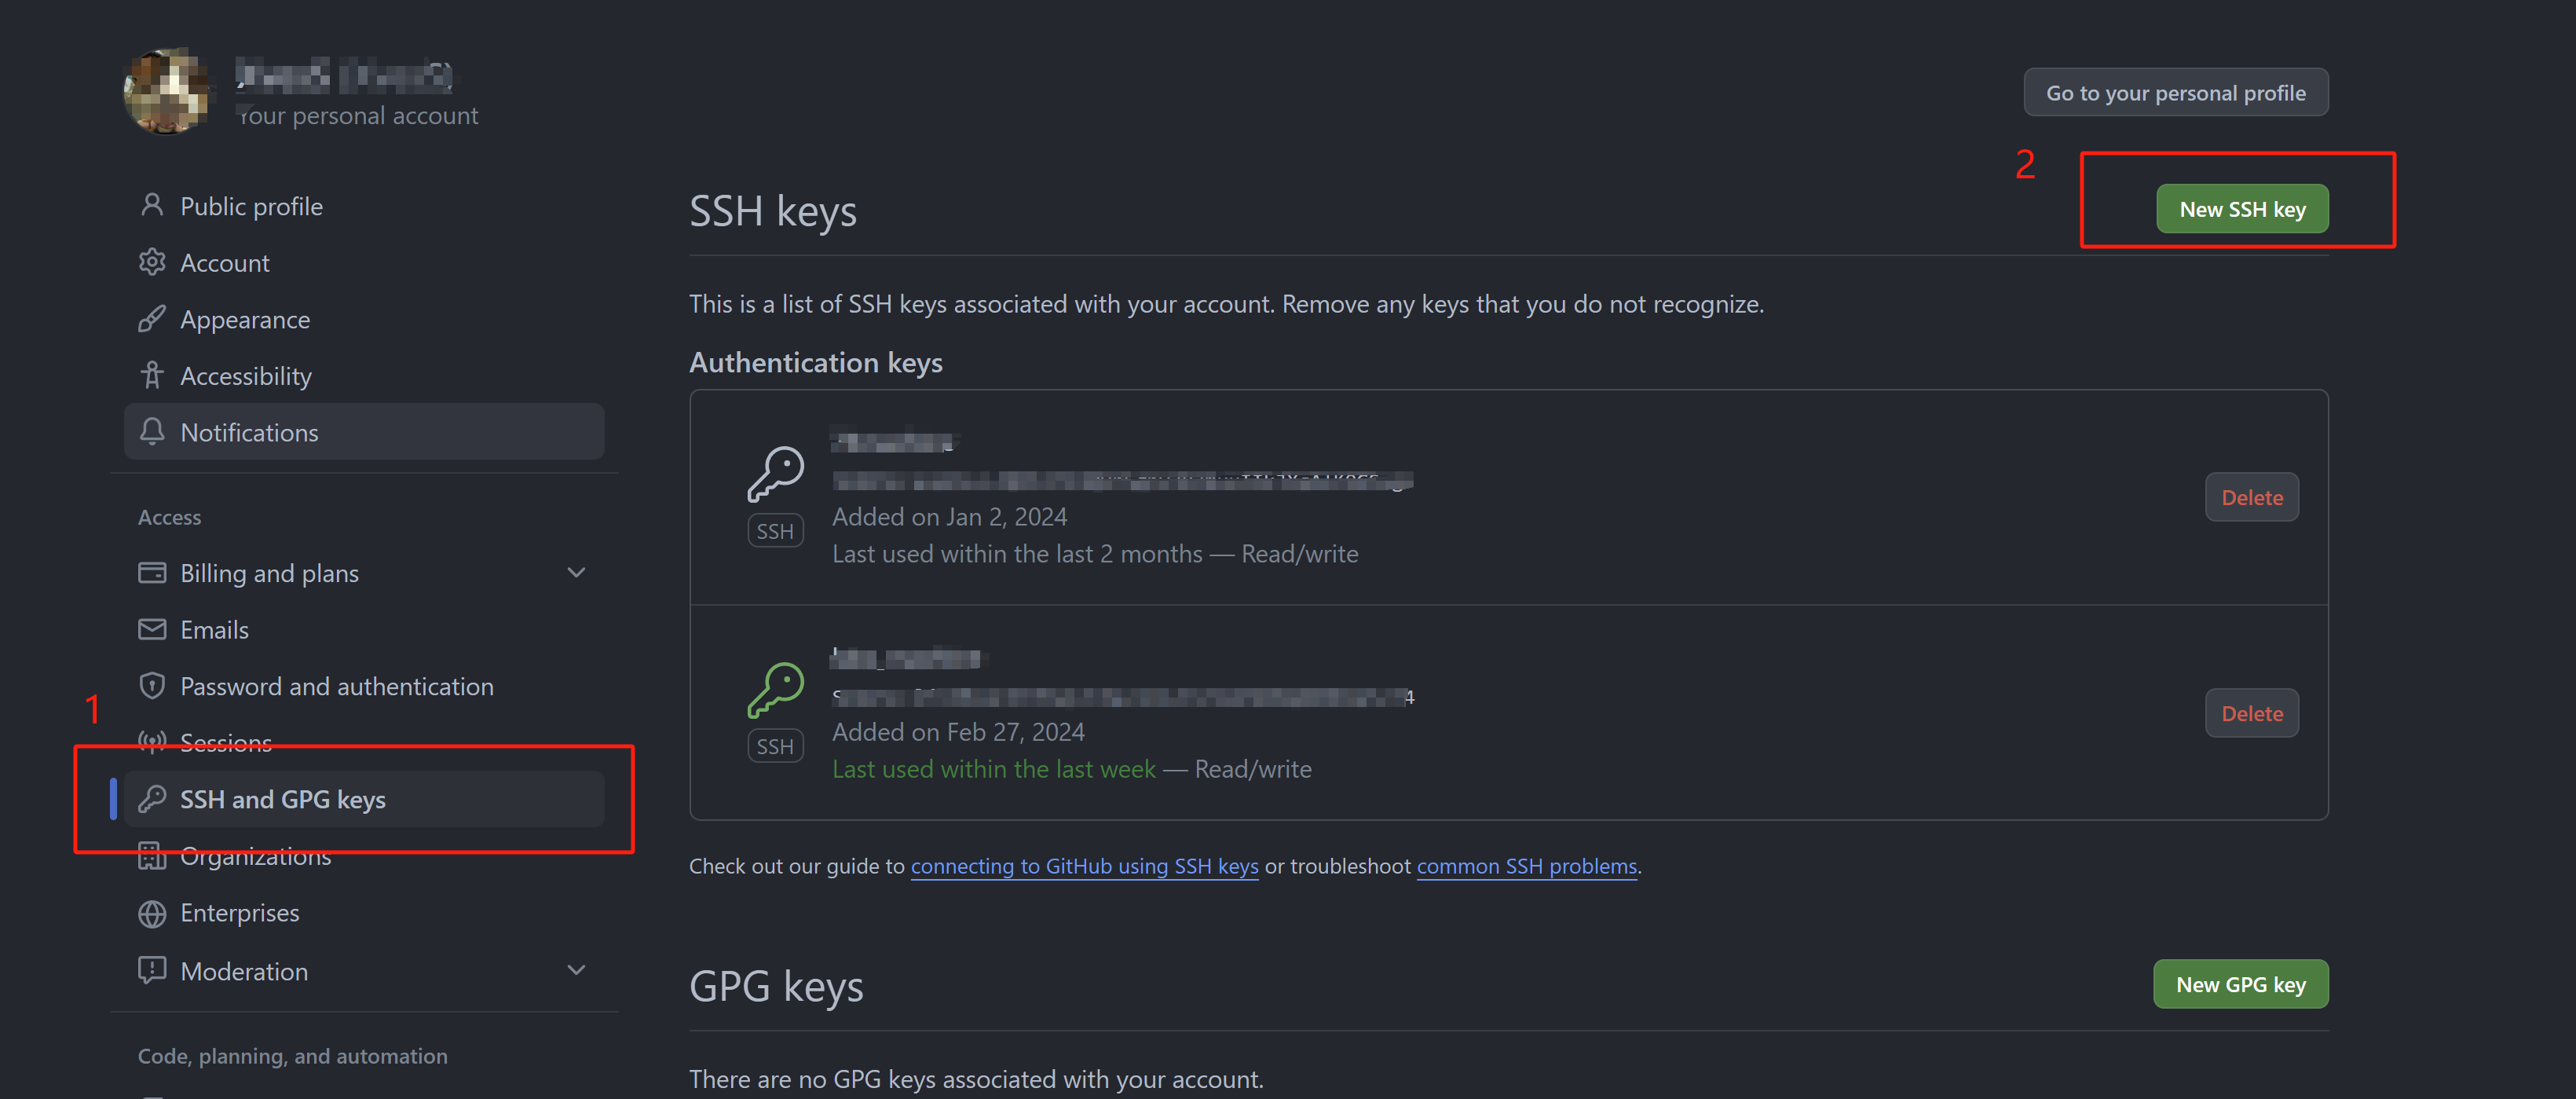The width and height of the screenshot is (2576, 1099).
Task: Click the gear icon next to Account
Action: [152, 262]
